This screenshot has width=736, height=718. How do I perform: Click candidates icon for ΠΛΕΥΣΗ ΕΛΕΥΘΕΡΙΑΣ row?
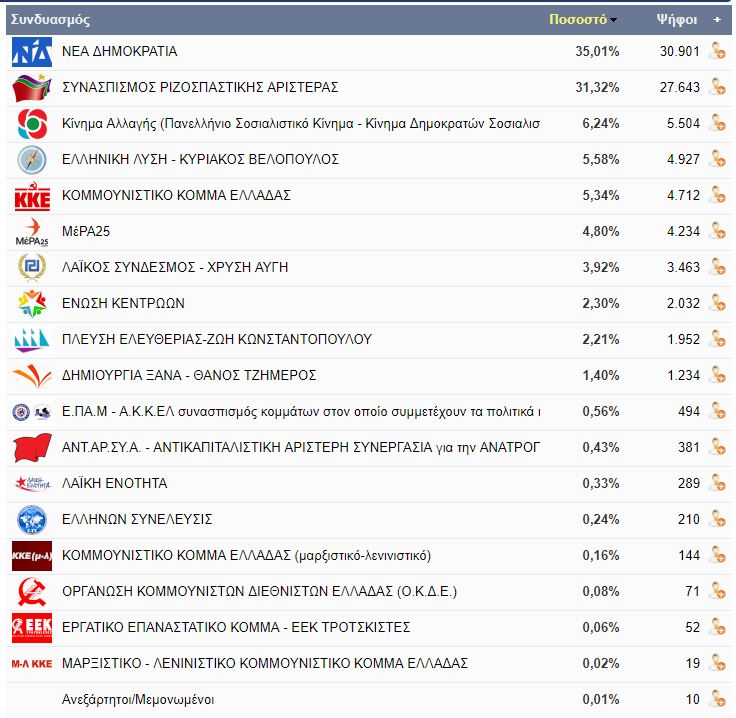(x=717, y=339)
